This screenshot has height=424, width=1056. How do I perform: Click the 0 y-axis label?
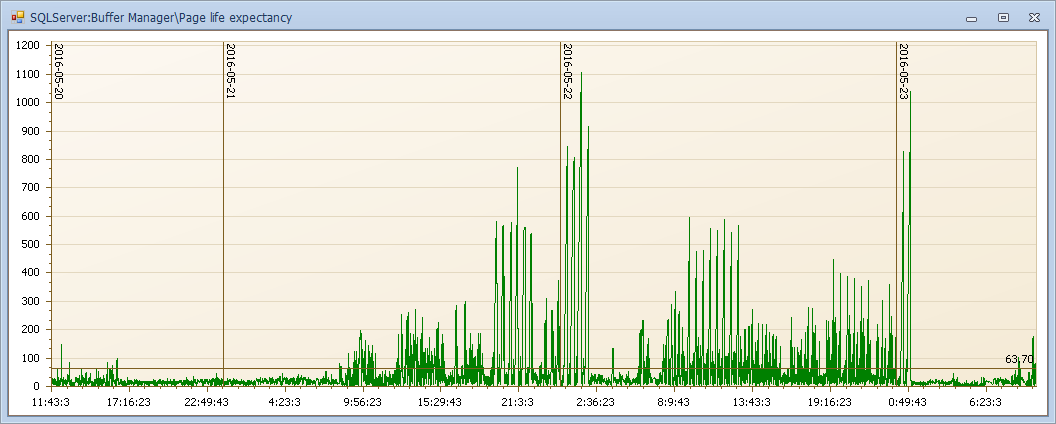38,386
